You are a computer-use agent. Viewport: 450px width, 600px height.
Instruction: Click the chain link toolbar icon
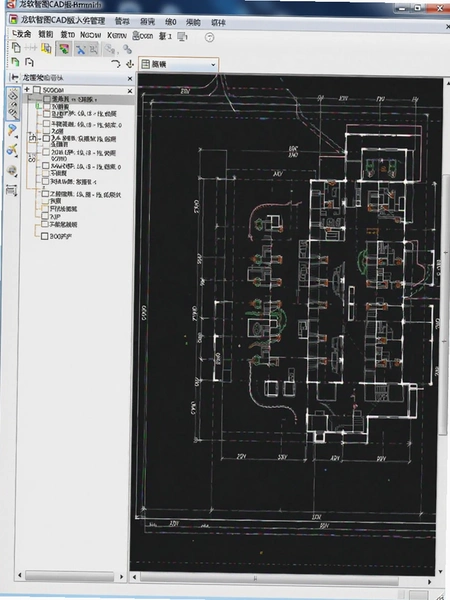pos(127,49)
